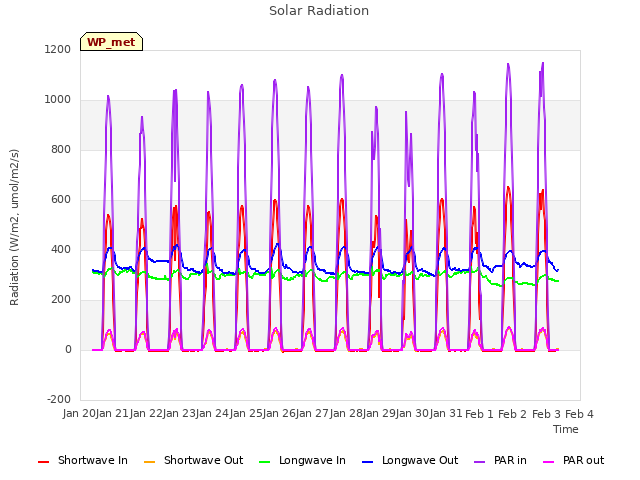Click the orange Shortwave Out legend swatch
The image size is (640, 480).
[x=149, y=462]
